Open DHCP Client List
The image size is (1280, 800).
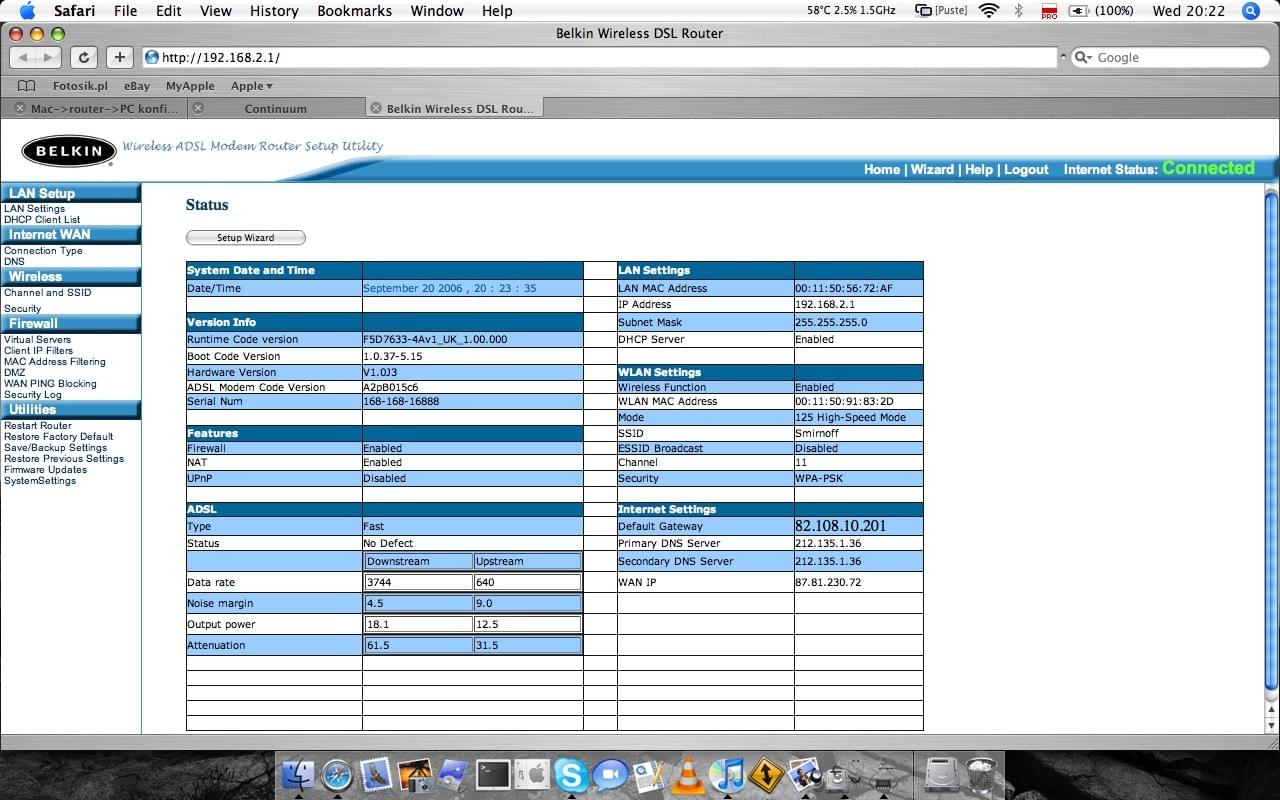coord(42,219)
